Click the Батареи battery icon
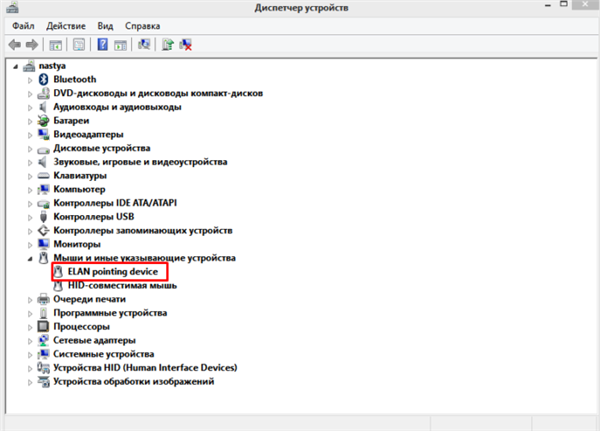 click(43, 121)
